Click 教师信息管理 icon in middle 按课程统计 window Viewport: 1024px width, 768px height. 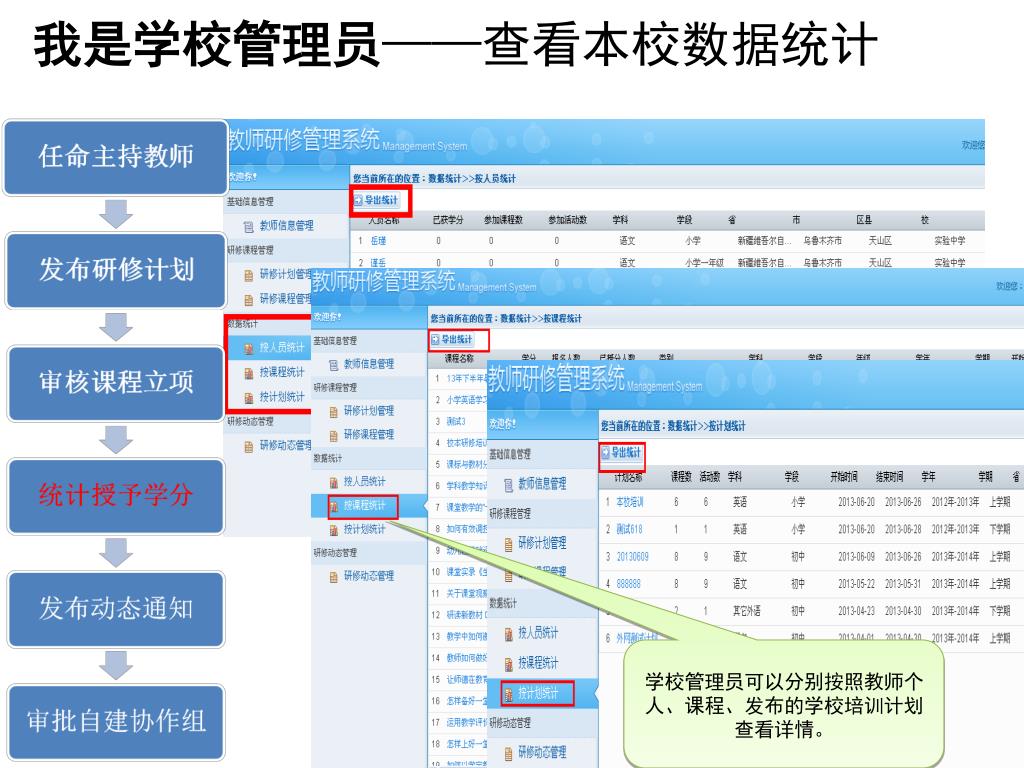(x=334, y=364)
